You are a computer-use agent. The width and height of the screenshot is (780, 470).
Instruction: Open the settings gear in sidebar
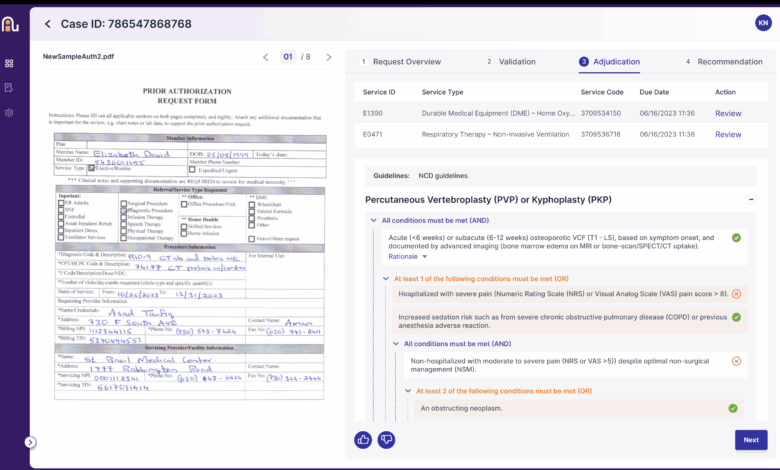9,113
